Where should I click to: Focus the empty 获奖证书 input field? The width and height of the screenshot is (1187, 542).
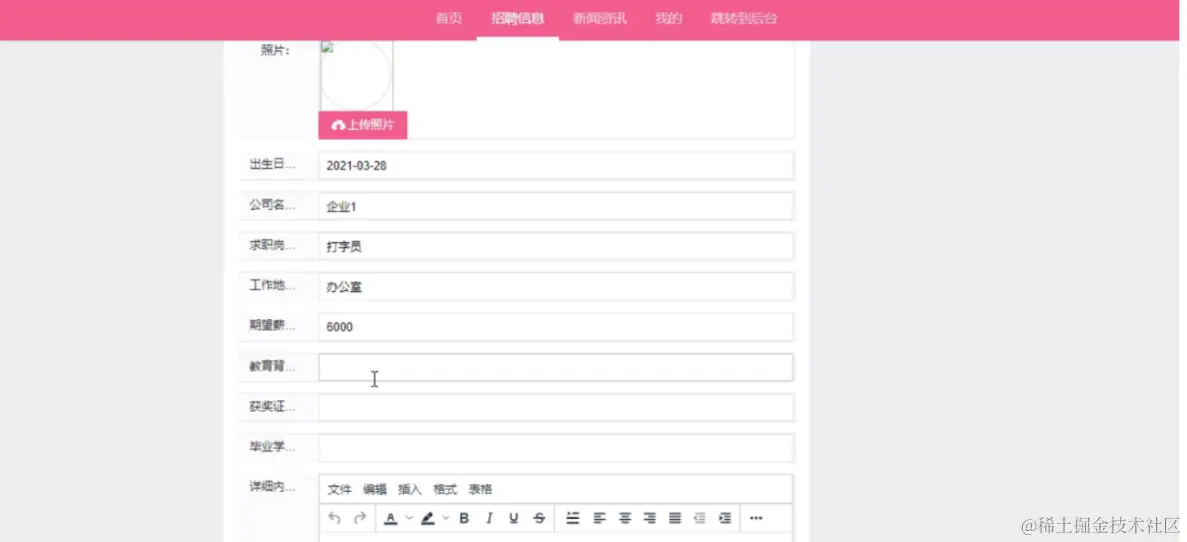click(x=556, y=407)
